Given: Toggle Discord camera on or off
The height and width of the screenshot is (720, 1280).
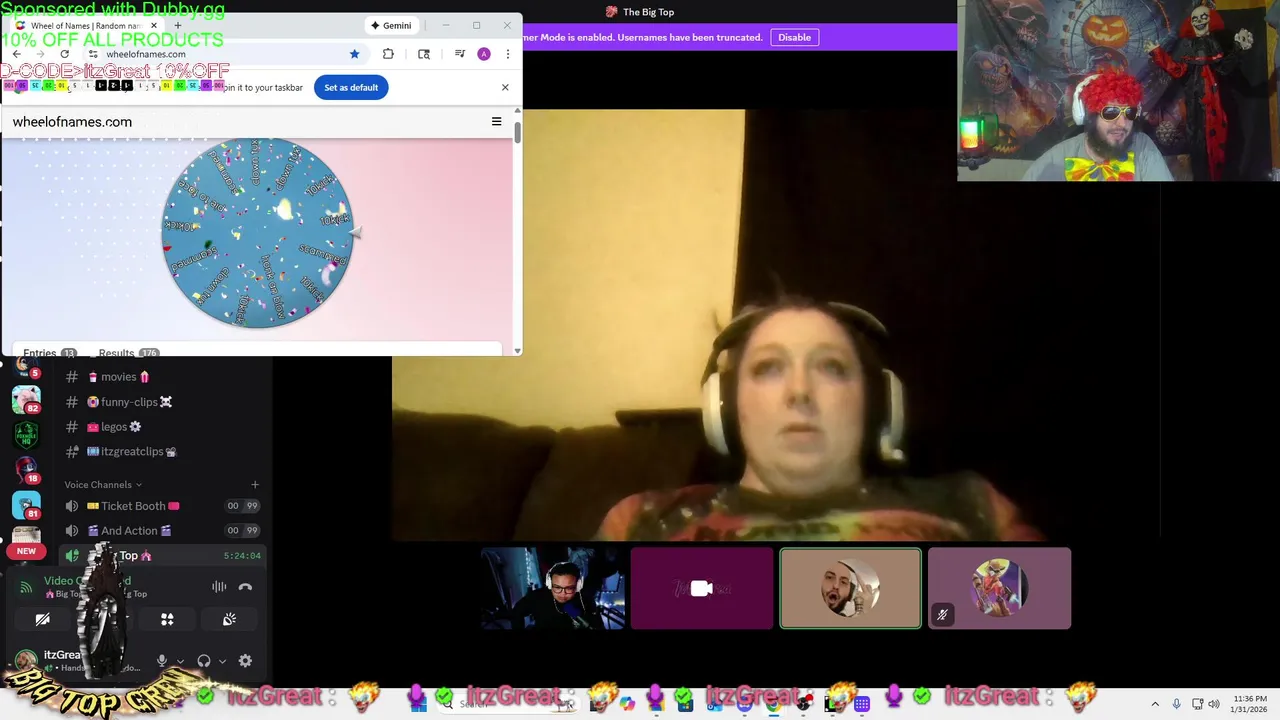Looking at the screenshot, I should coord(43,620).
